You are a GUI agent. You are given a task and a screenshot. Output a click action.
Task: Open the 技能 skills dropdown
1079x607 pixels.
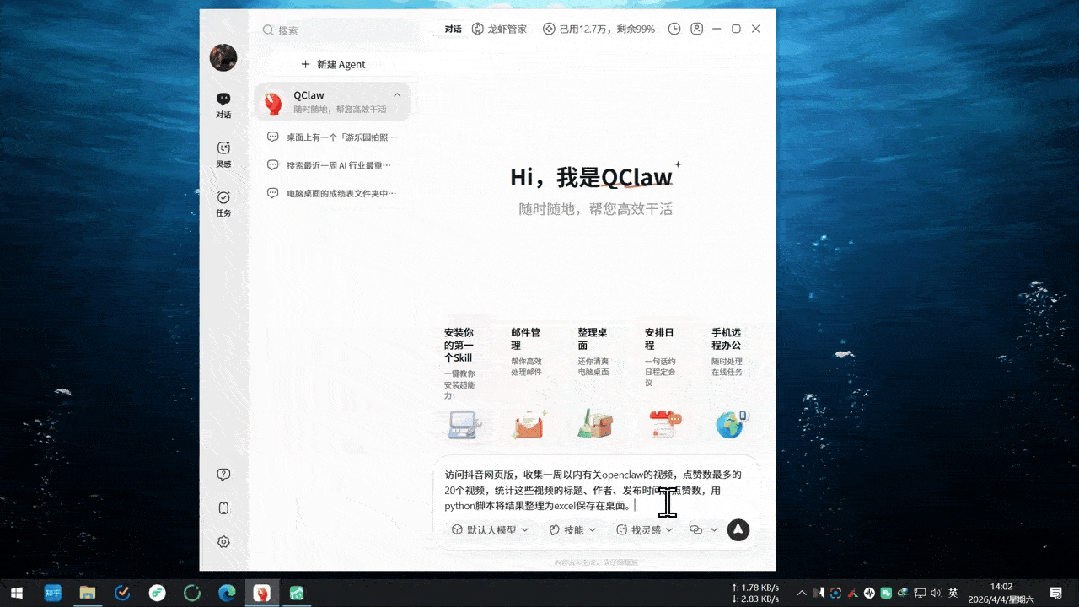tap(572, 530)
